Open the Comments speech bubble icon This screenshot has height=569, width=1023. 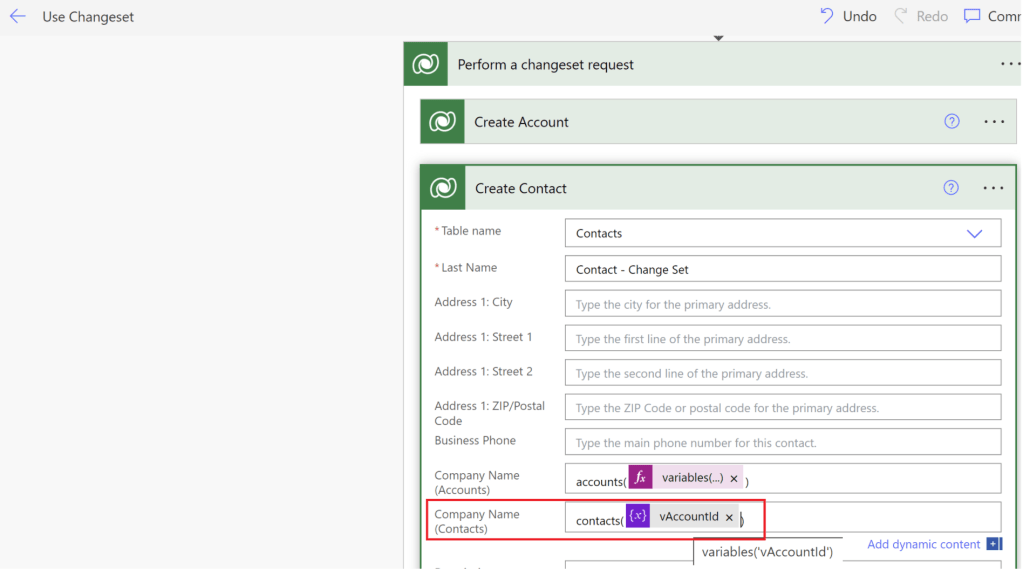pyautogui.click(x=972, y=16)
